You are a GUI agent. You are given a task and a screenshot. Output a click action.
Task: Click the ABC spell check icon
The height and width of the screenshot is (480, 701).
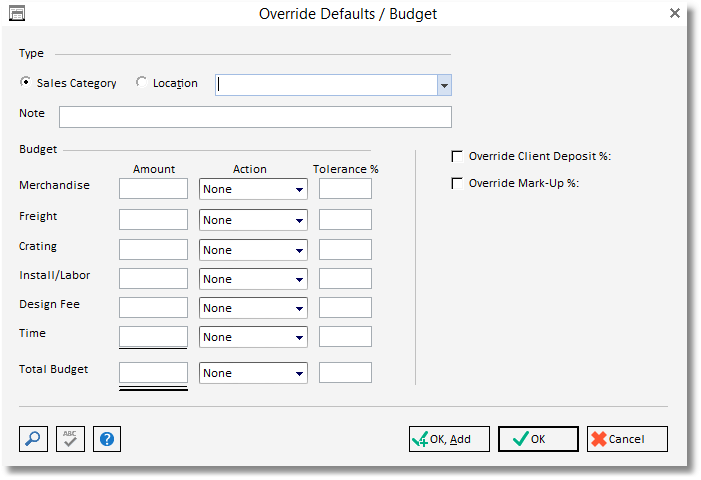click(x=70, y=439)
